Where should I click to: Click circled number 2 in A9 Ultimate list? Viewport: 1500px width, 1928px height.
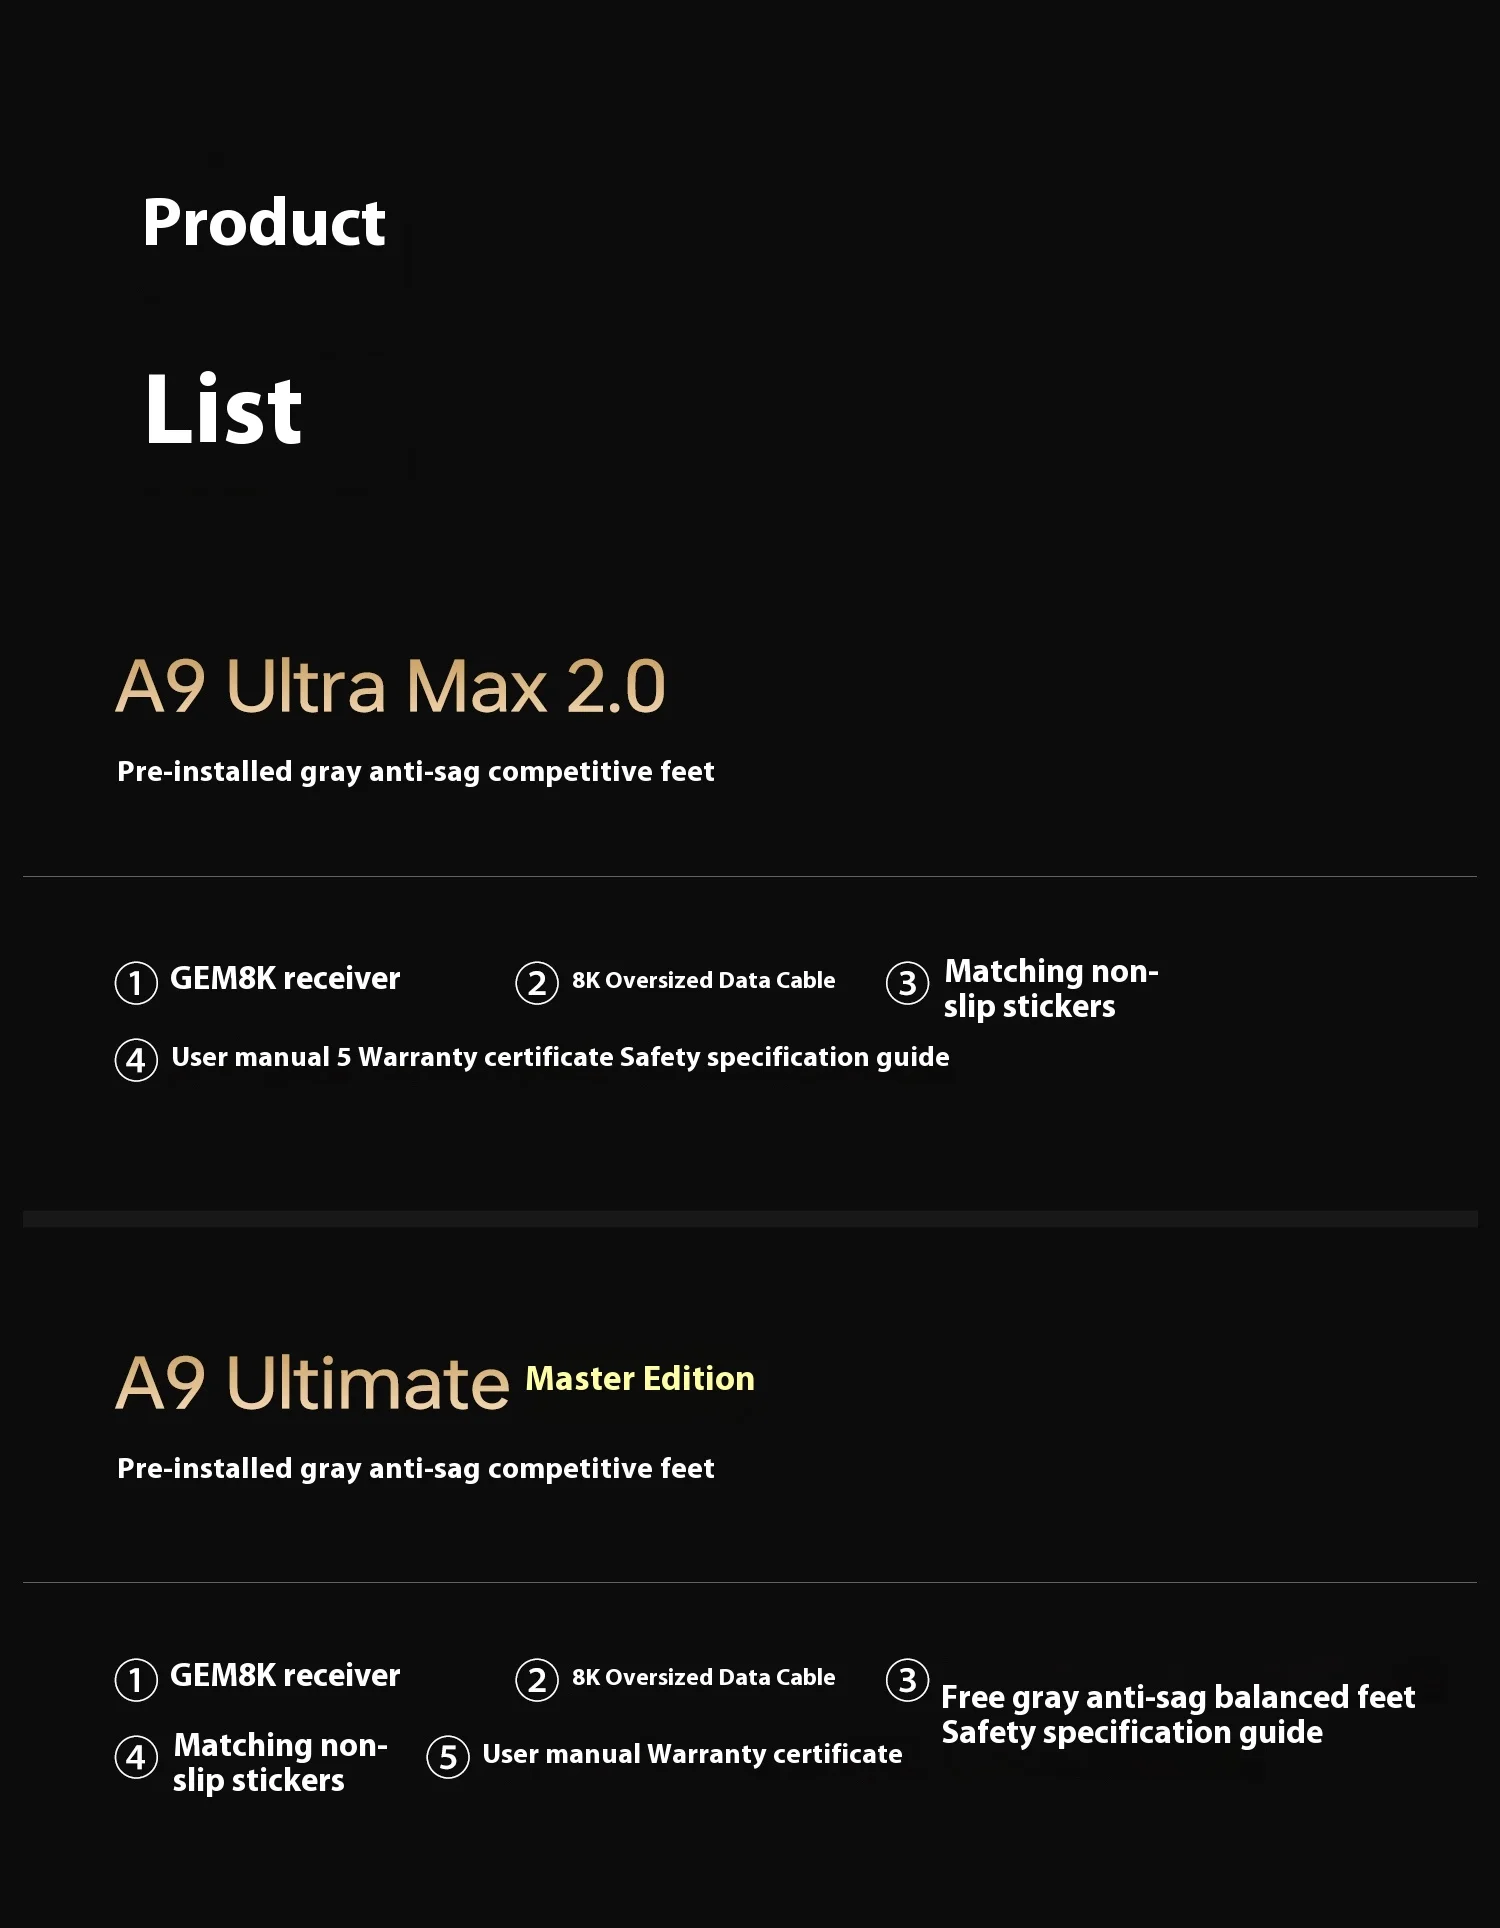(x=537, y=1679)
